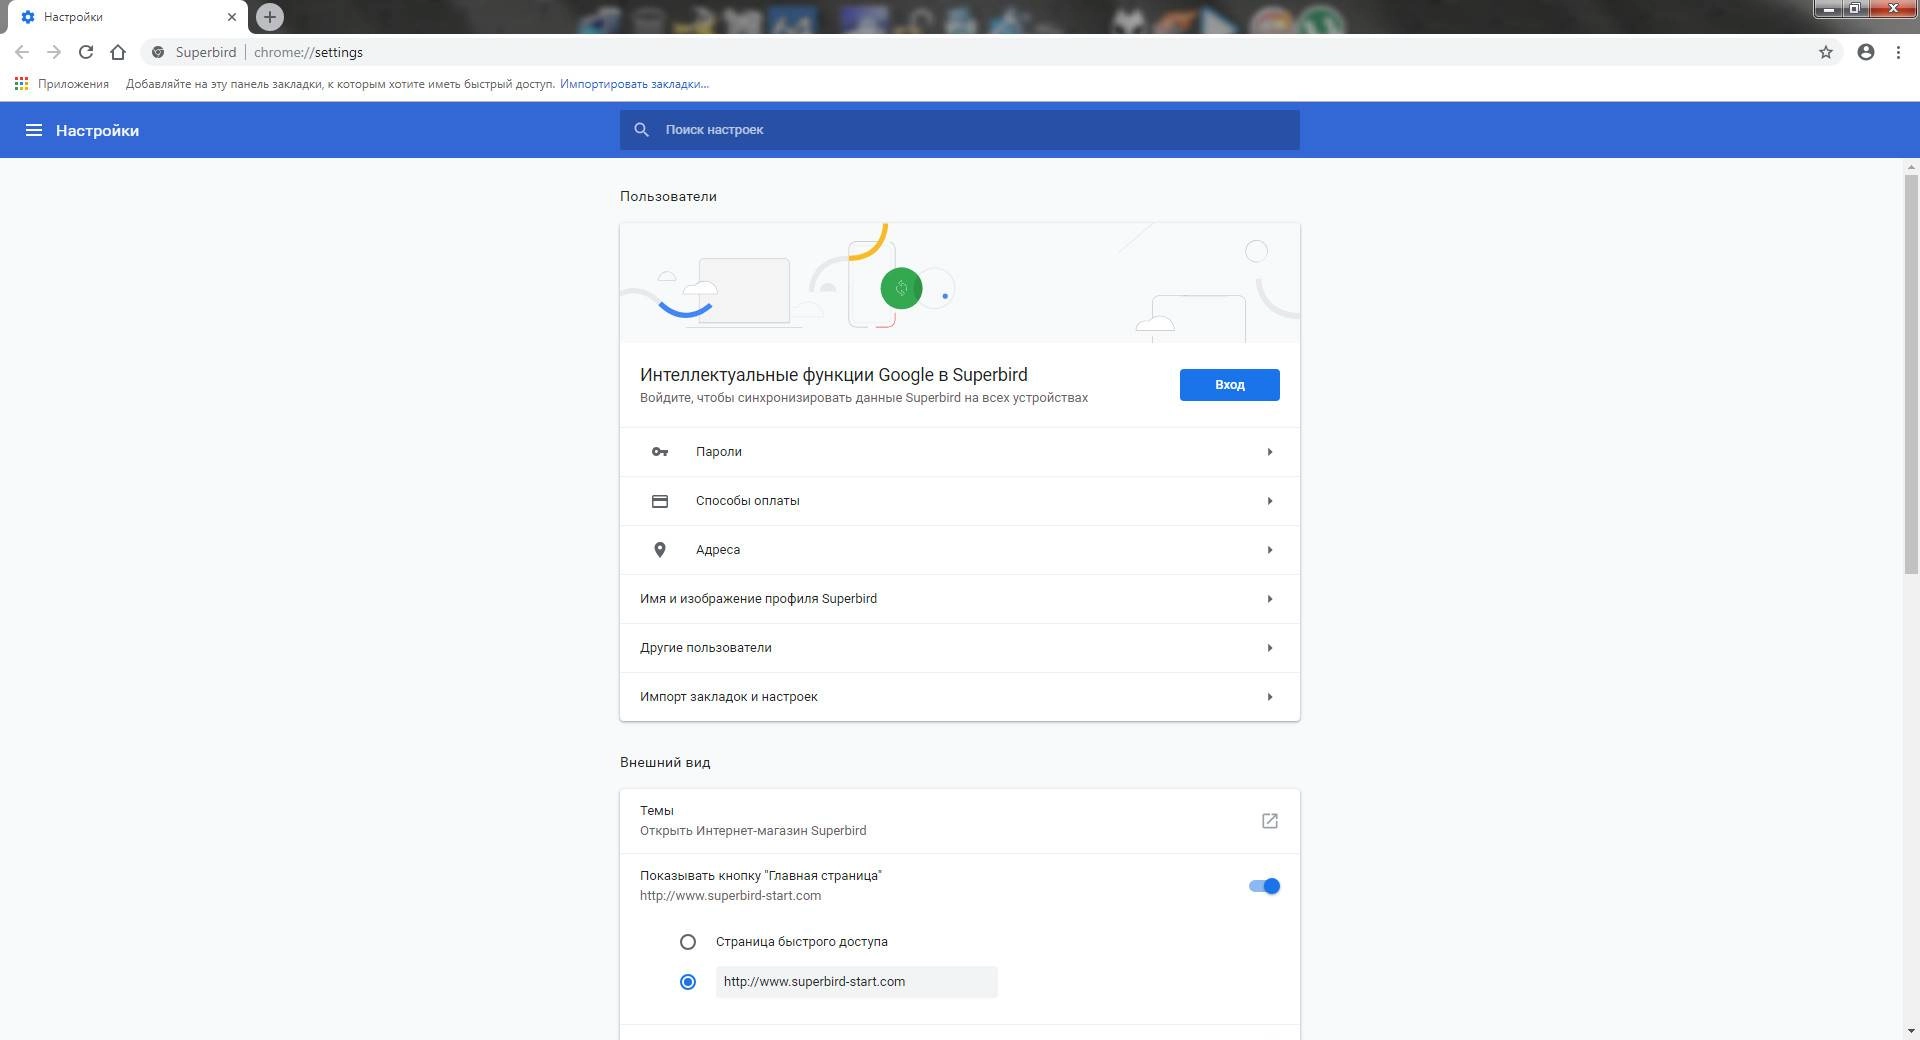Bookmark this page with the star icon

(x=1826, y=52)
